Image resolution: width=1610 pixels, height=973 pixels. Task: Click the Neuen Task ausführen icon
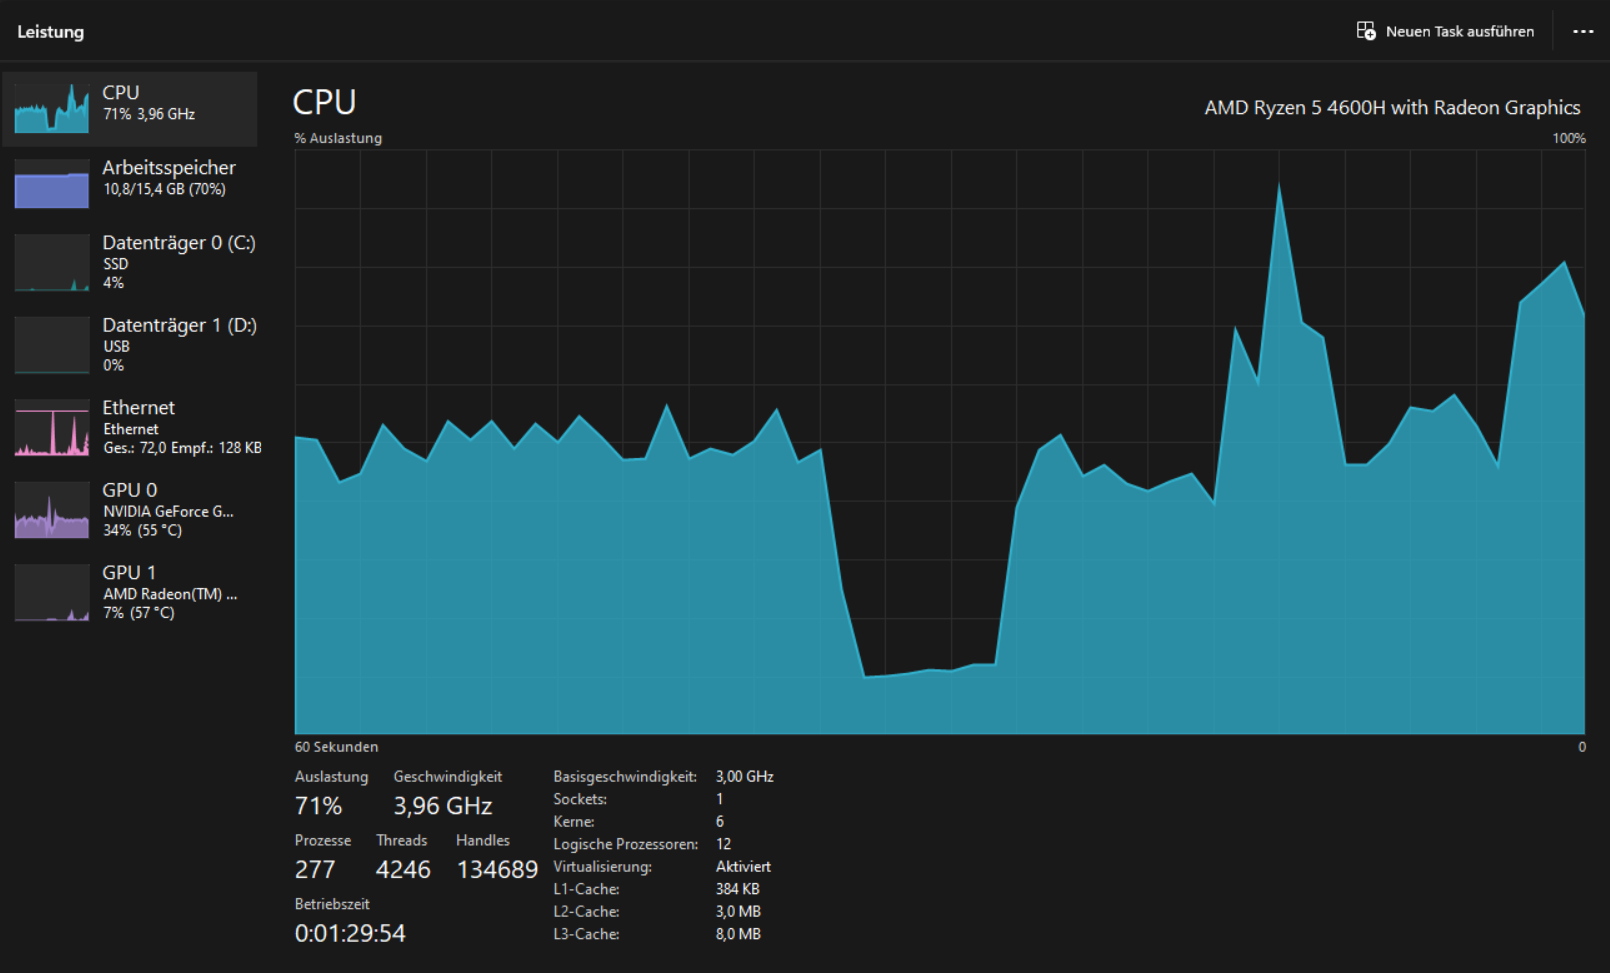click(1366, 31)
